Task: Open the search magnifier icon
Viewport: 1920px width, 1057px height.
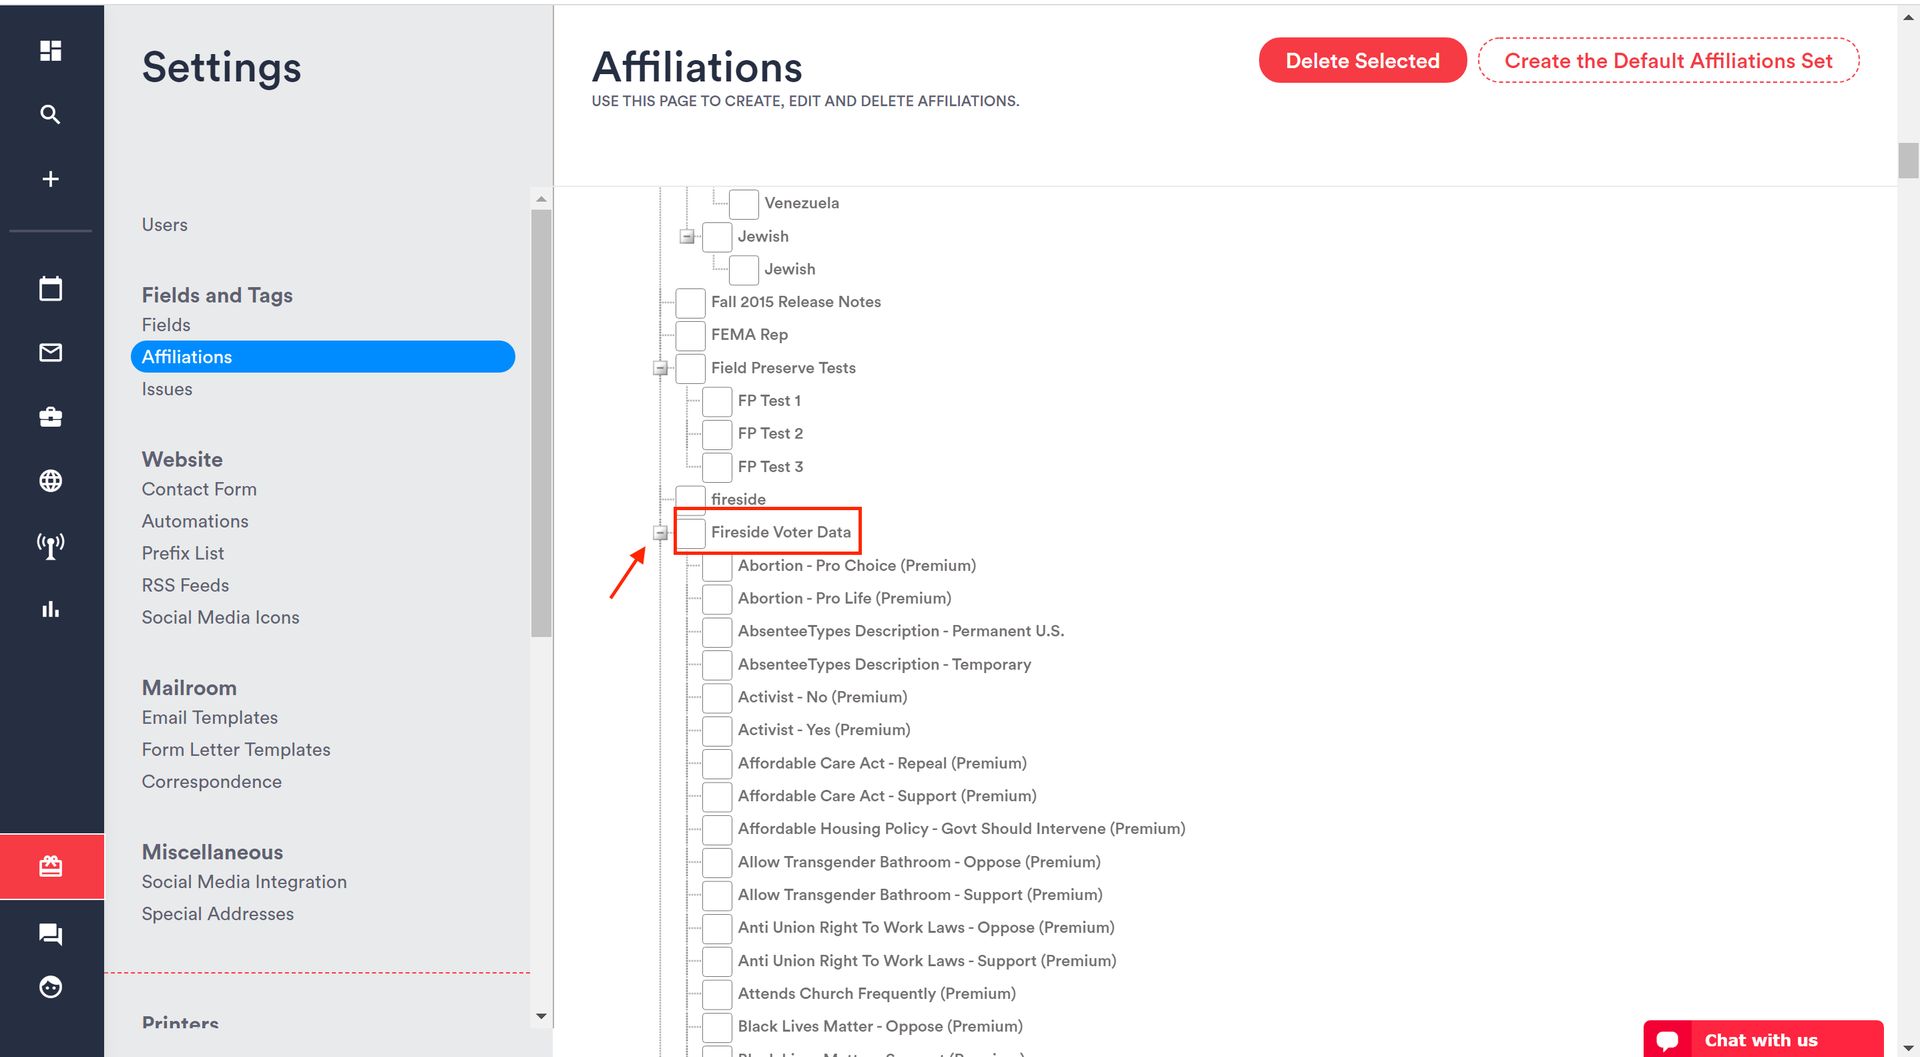Action: pos(50,114)
